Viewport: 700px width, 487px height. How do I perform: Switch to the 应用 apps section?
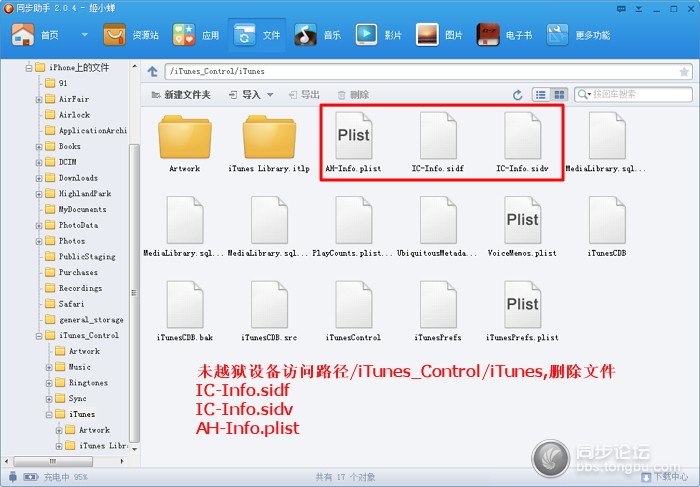point(196,35)
